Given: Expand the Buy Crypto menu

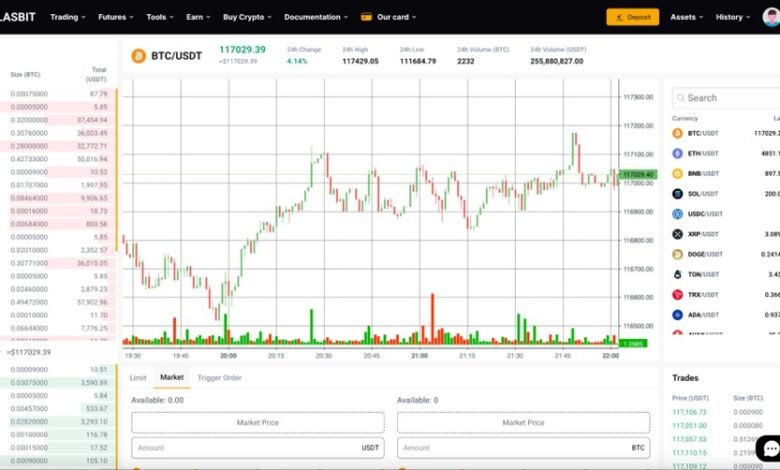Looking at the screenshot, I should [247, 17].
